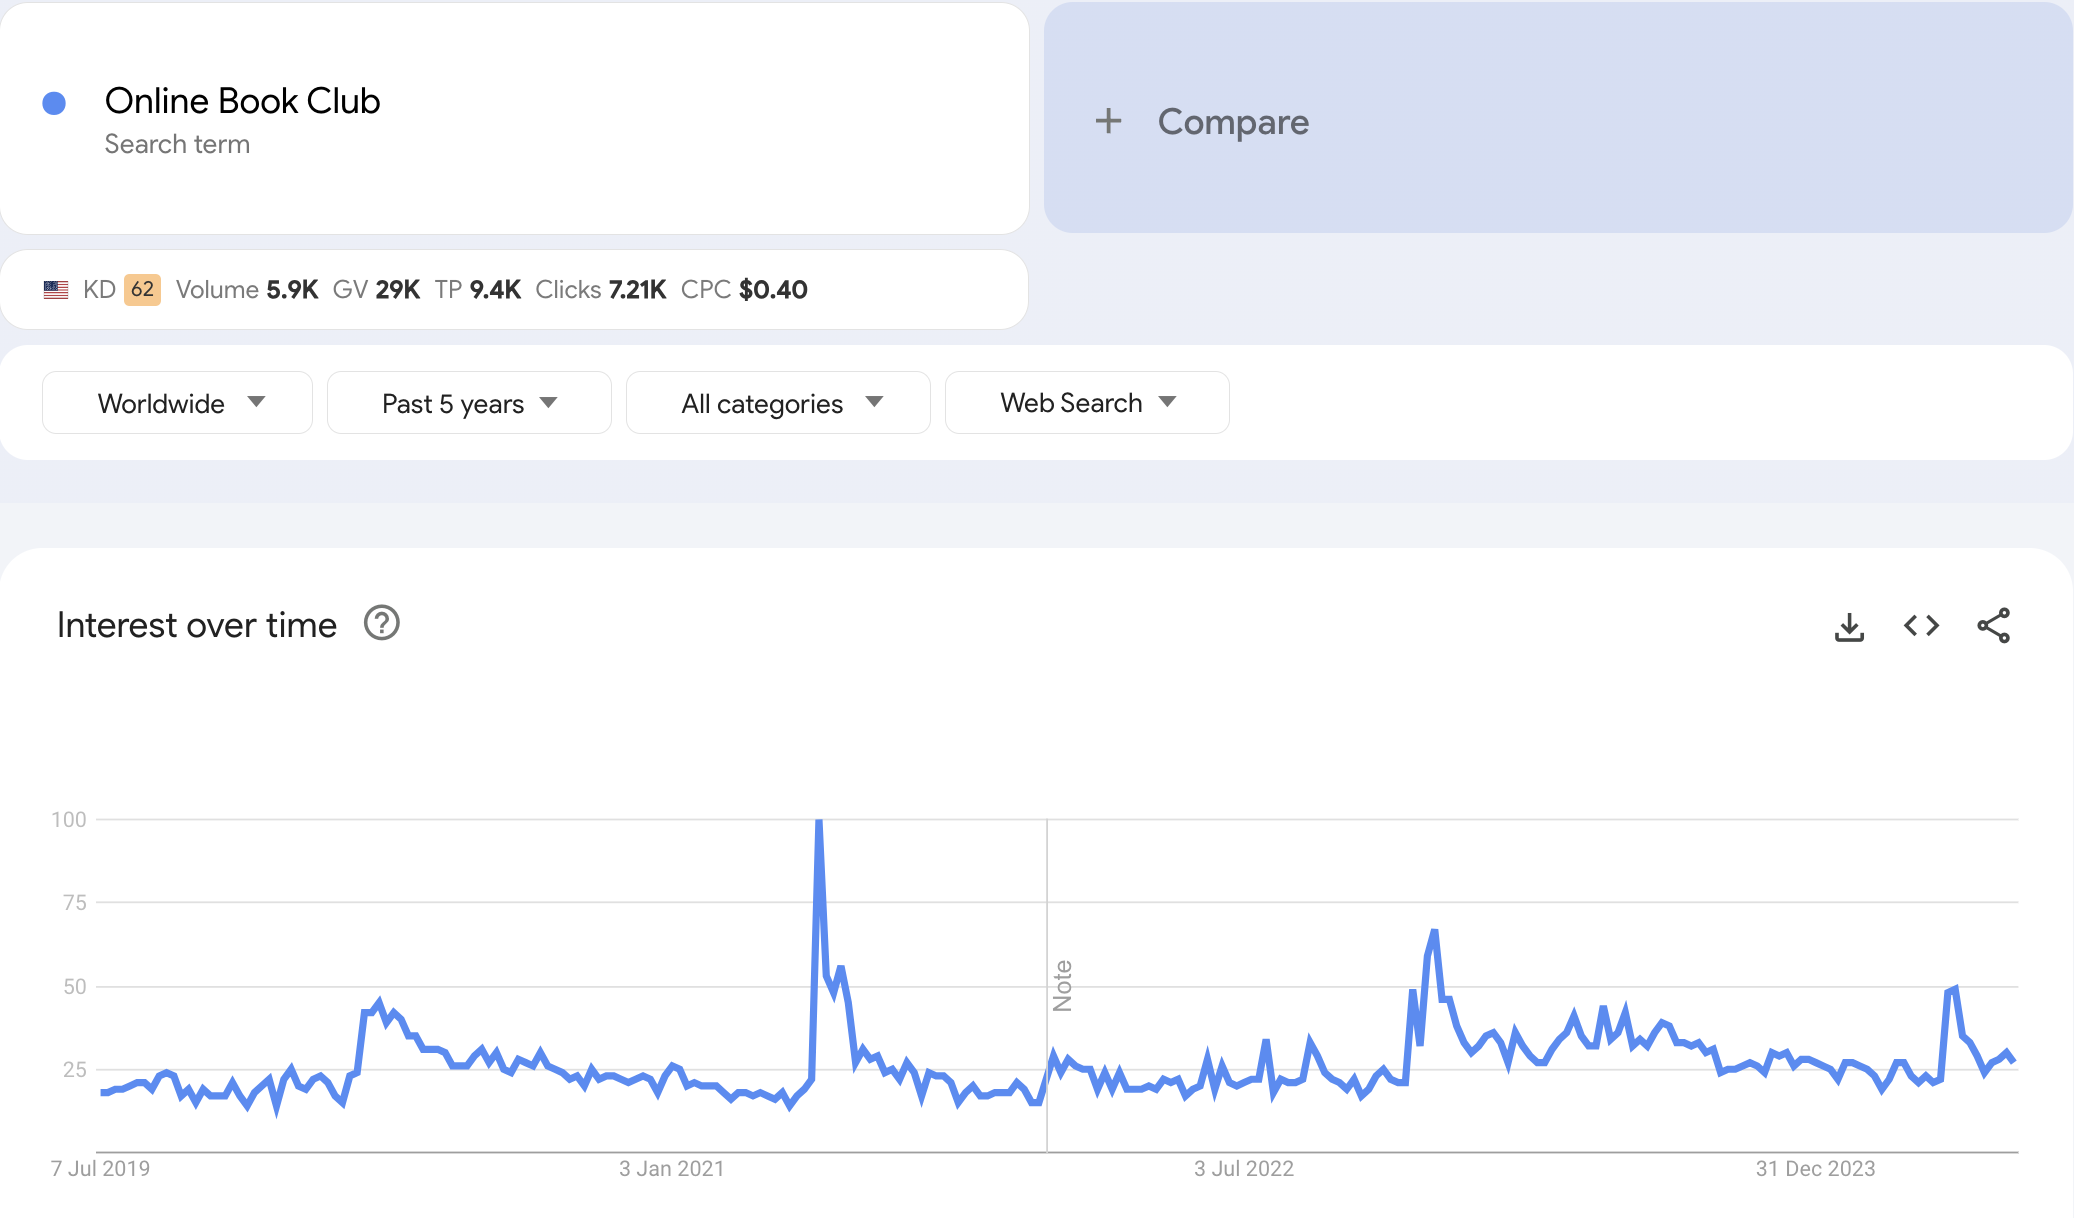Open the Interest over time help icon
Viewport: 2074px width, 1218px height.
(x=381, y=623)
